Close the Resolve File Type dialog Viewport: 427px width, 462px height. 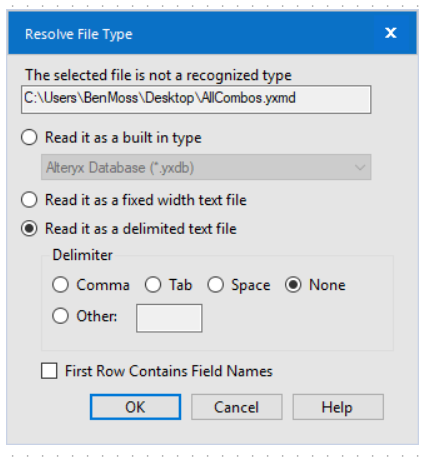point(391,33)
